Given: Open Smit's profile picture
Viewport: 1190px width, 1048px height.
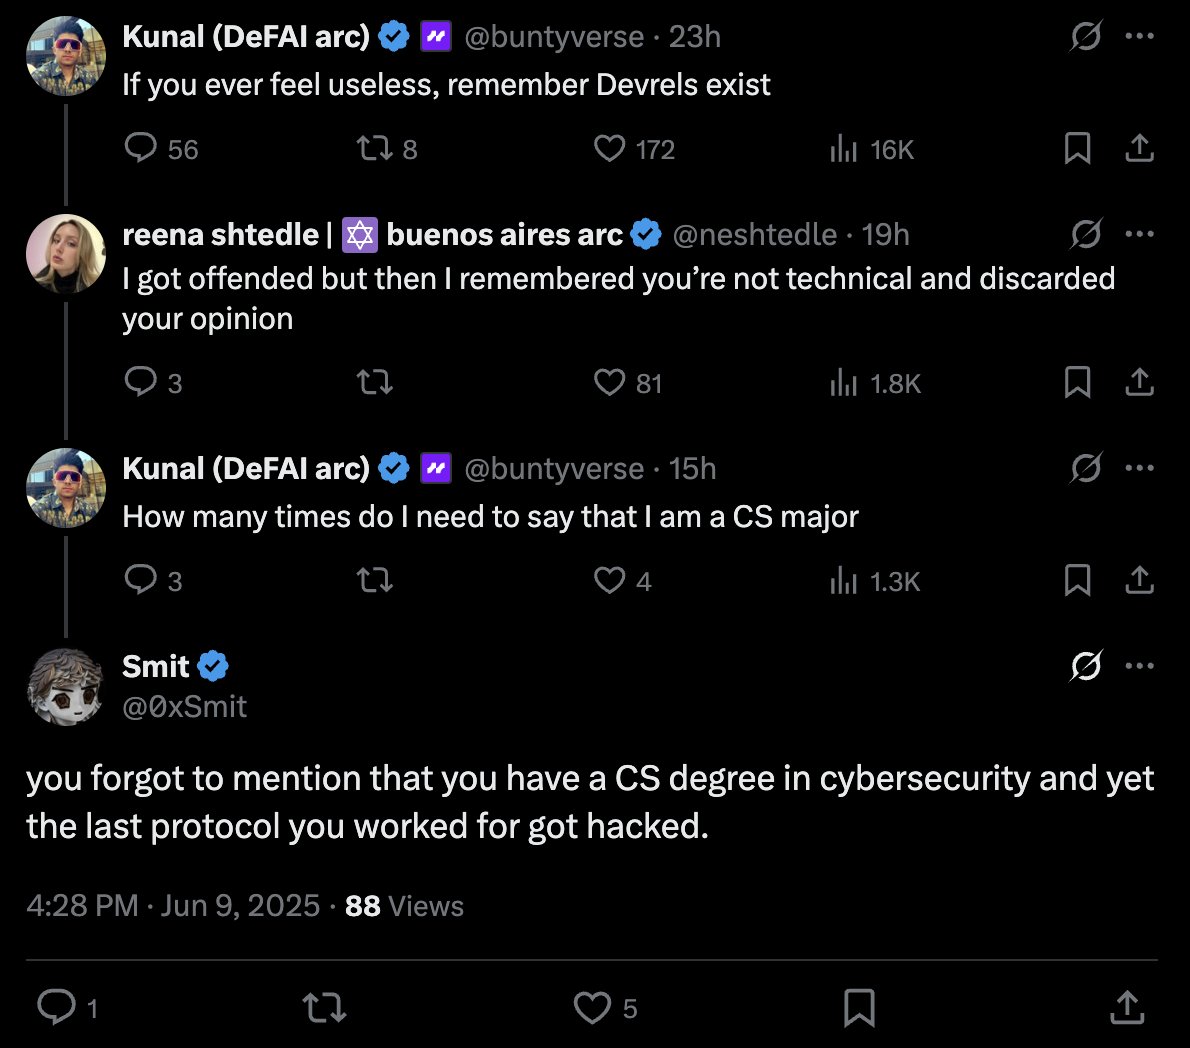Looking at the screenshot, I should [66, 686].
